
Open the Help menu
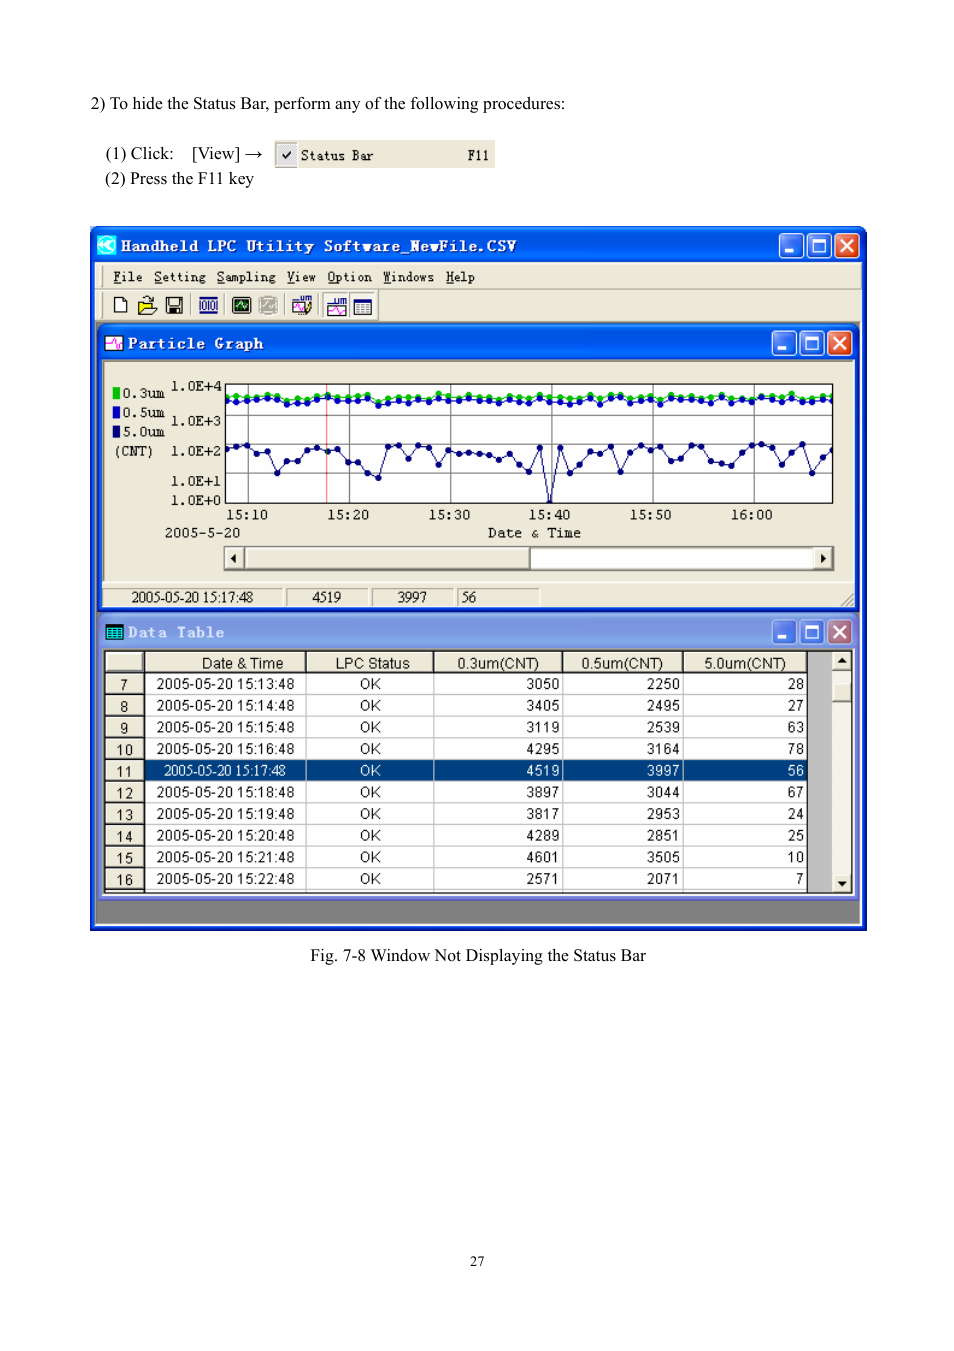(460, 277)
